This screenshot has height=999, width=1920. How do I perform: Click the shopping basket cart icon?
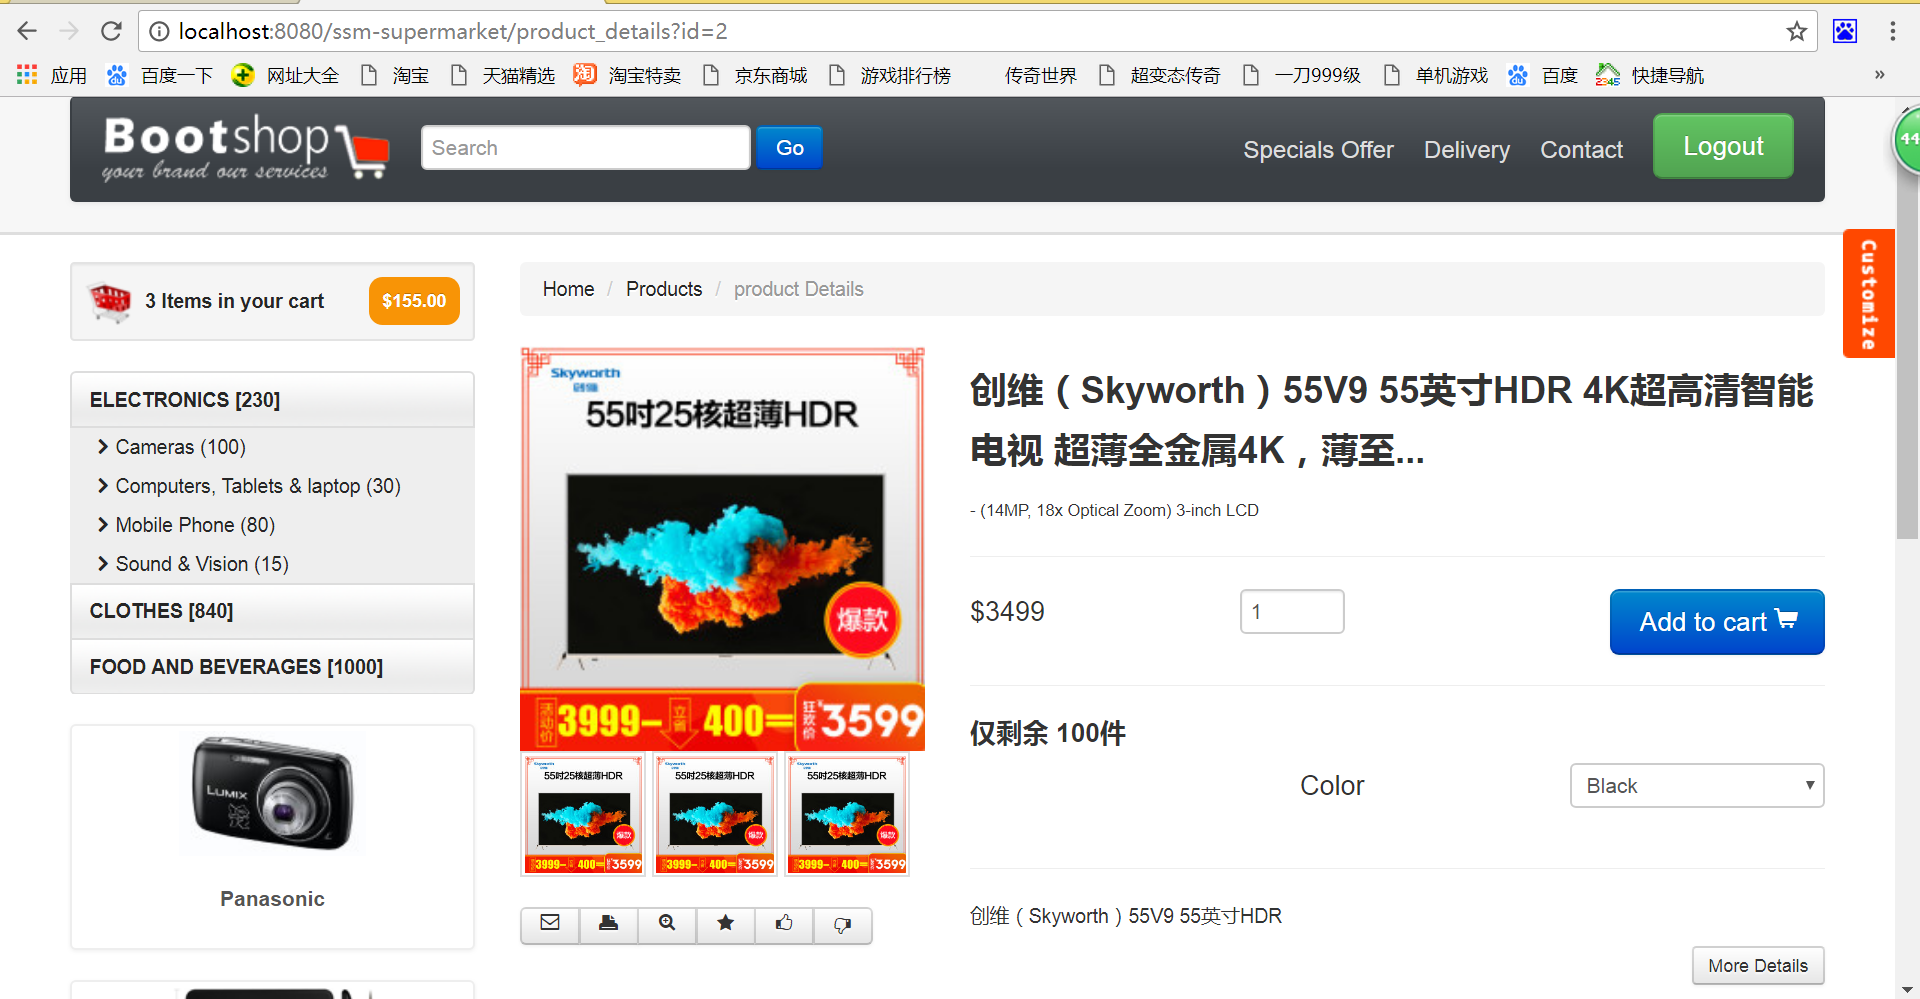click(x=110, y=301)
